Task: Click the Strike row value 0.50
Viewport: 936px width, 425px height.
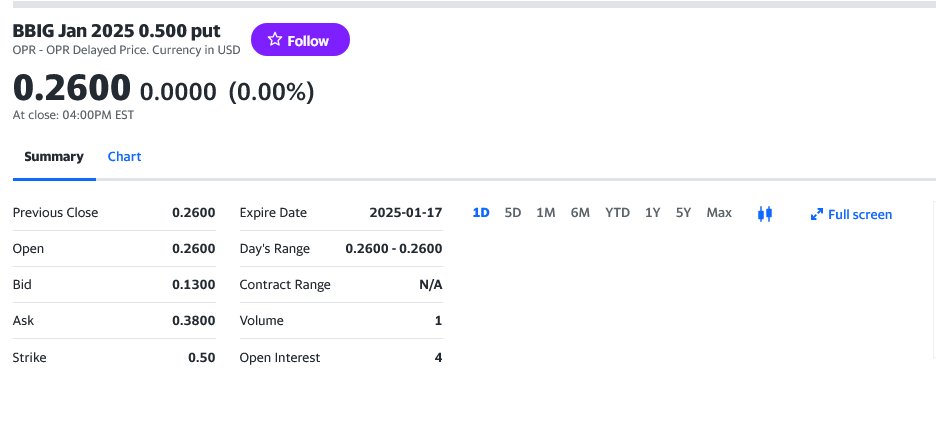Action: (x=201, y=357)
